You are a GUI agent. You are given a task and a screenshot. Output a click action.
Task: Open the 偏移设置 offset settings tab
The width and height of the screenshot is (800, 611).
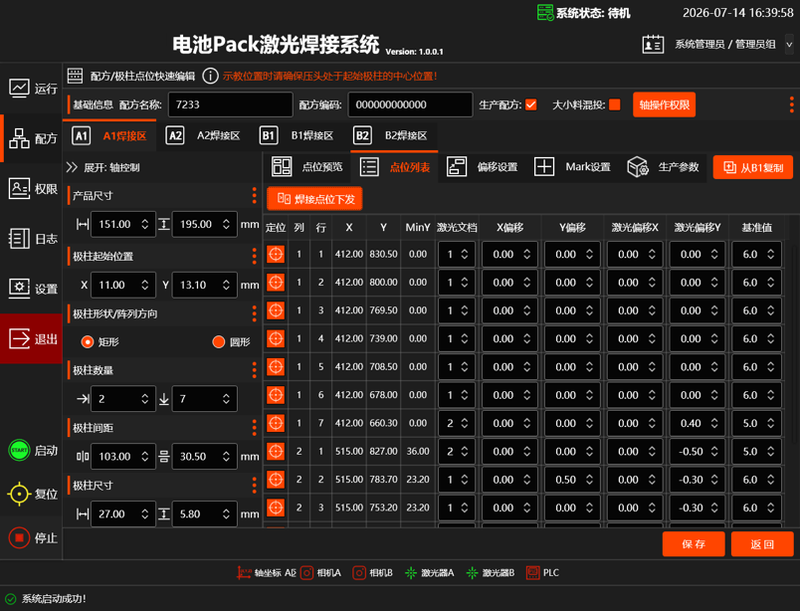482,167
